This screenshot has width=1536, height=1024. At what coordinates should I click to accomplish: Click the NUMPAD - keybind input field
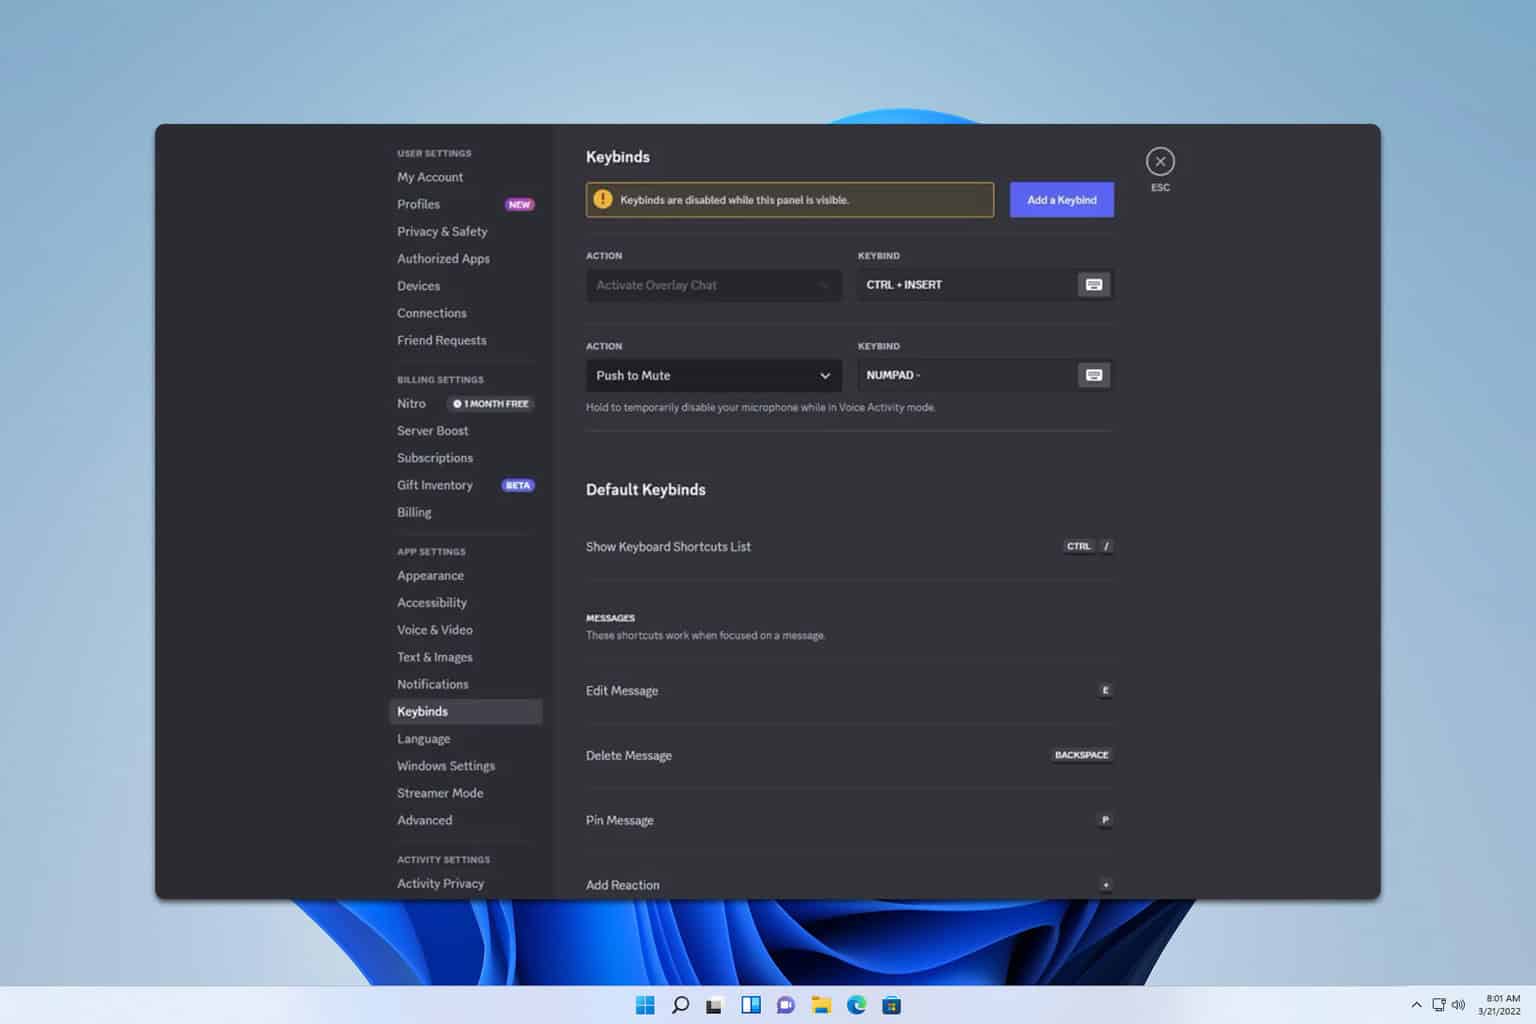coord(965,375)
